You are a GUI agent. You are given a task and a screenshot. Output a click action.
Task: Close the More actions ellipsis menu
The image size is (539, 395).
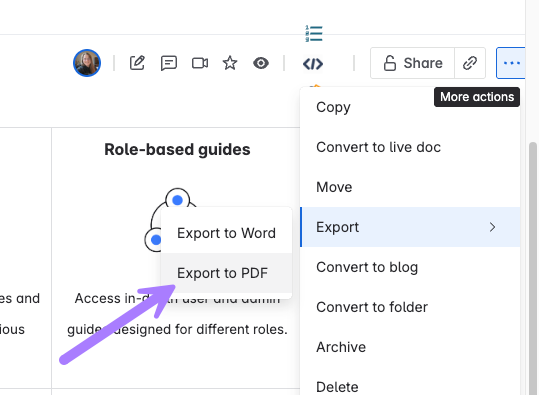click(511, 63)
